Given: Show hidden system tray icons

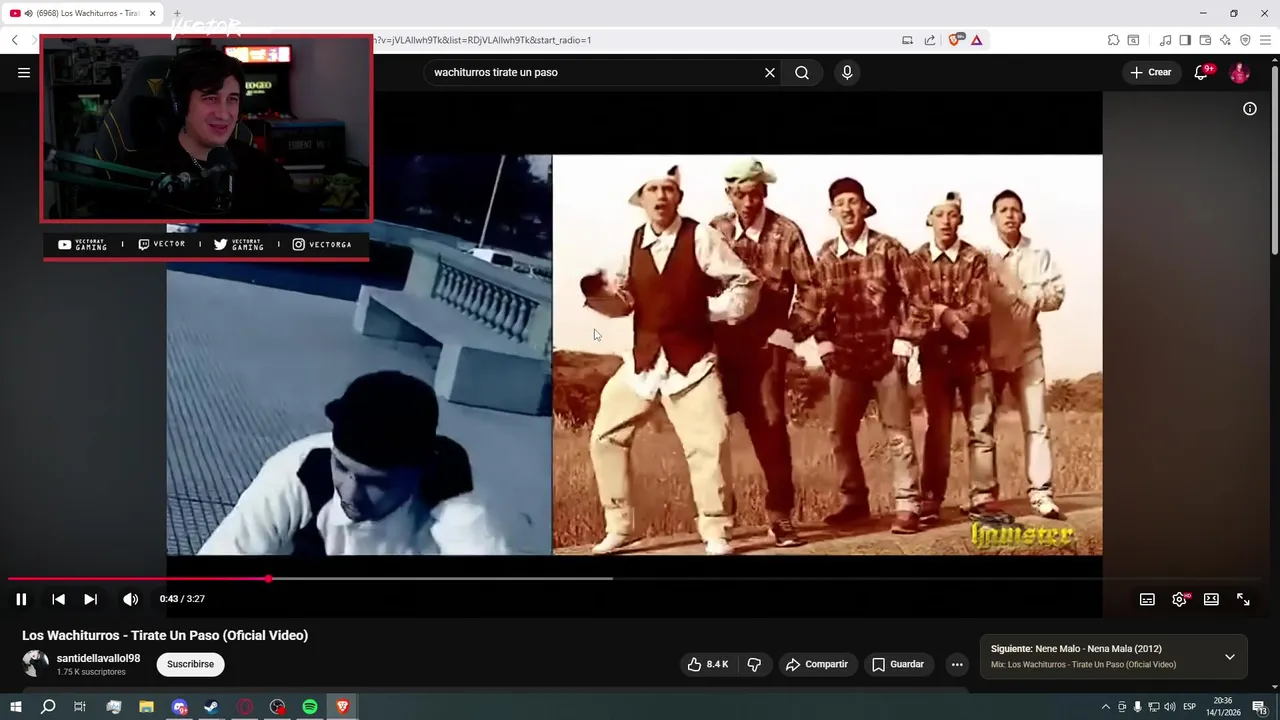Looking at the screenshot, I should click(x=1105, y=707).
